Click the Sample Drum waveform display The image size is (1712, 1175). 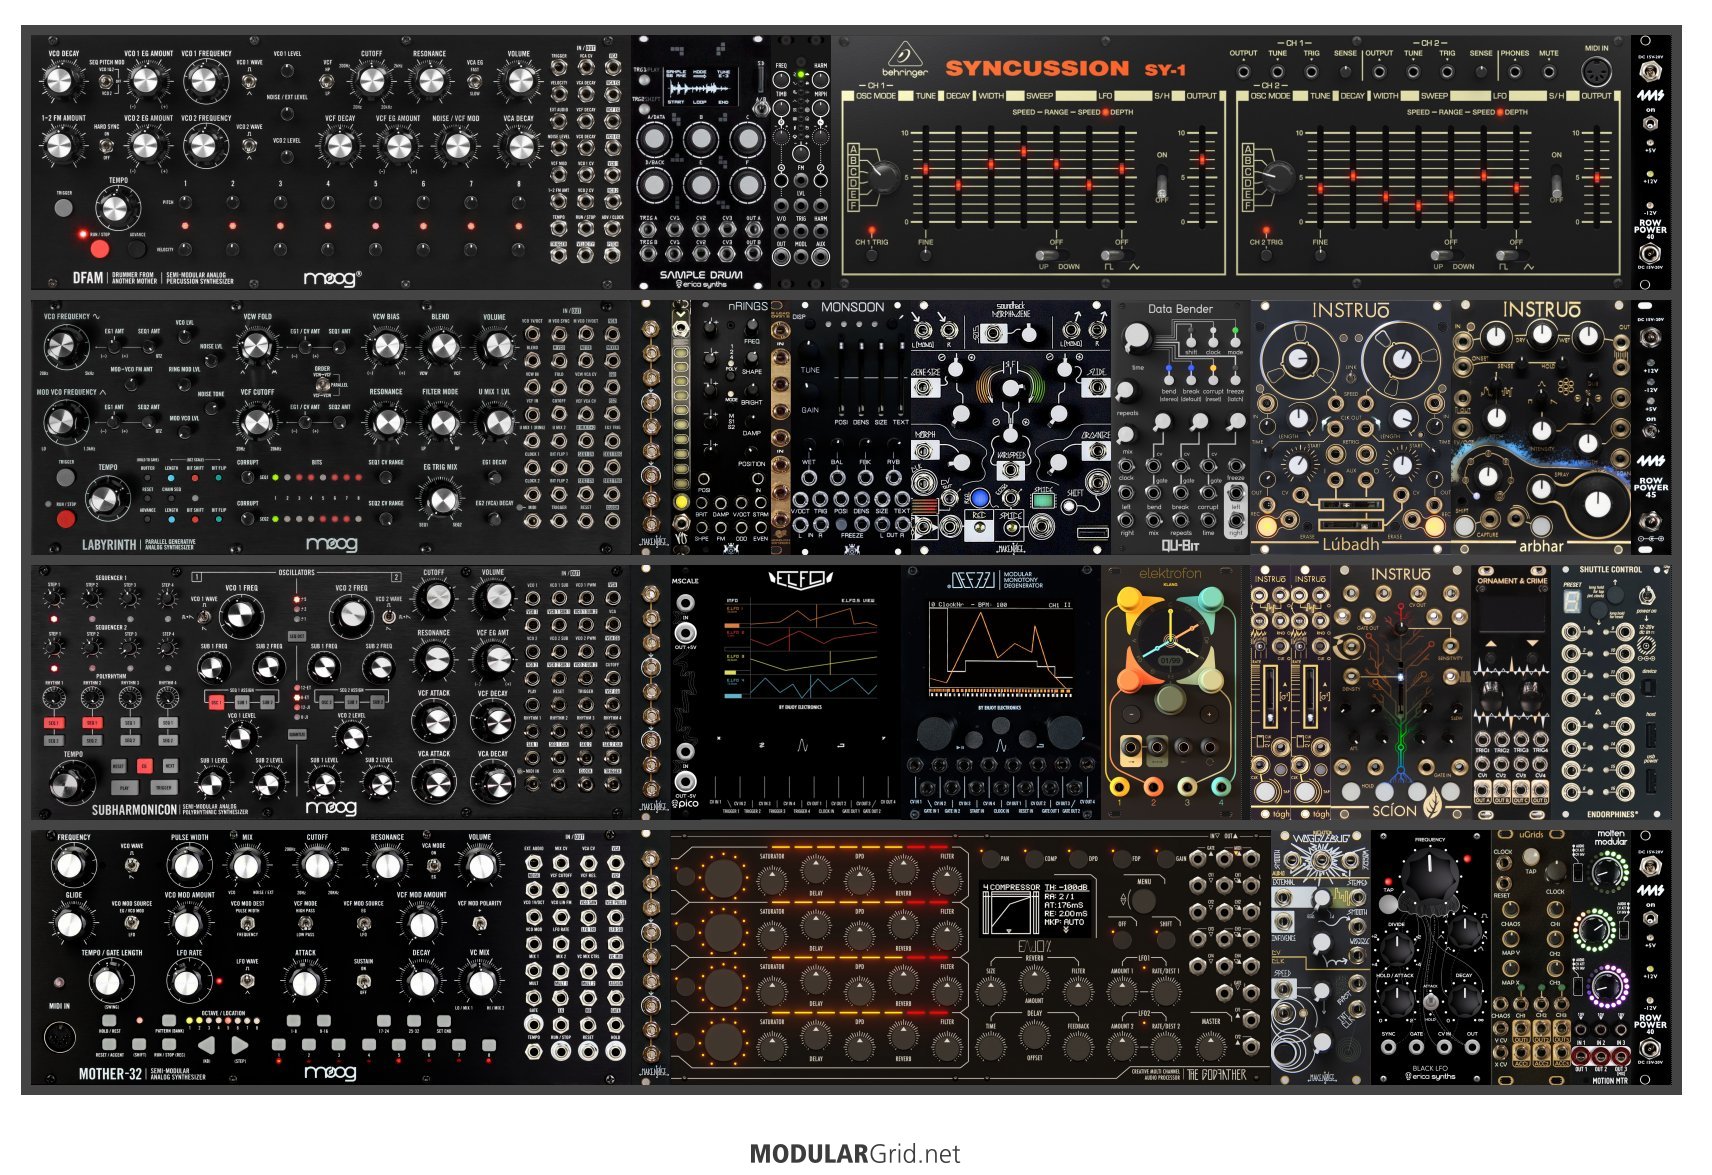coord(701,85)
